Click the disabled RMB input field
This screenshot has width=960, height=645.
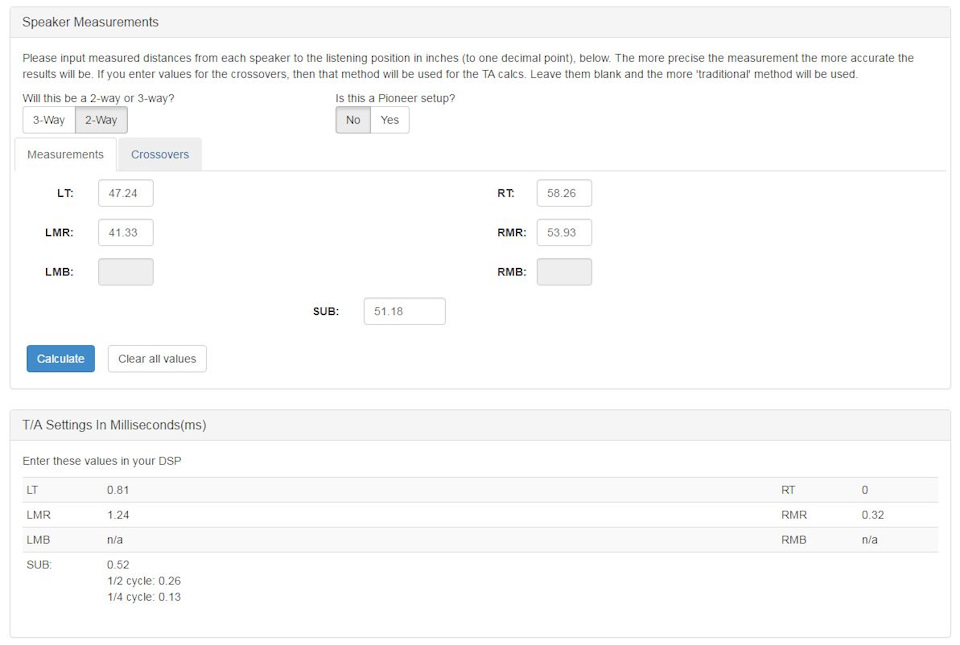click(x=564, y=272)
